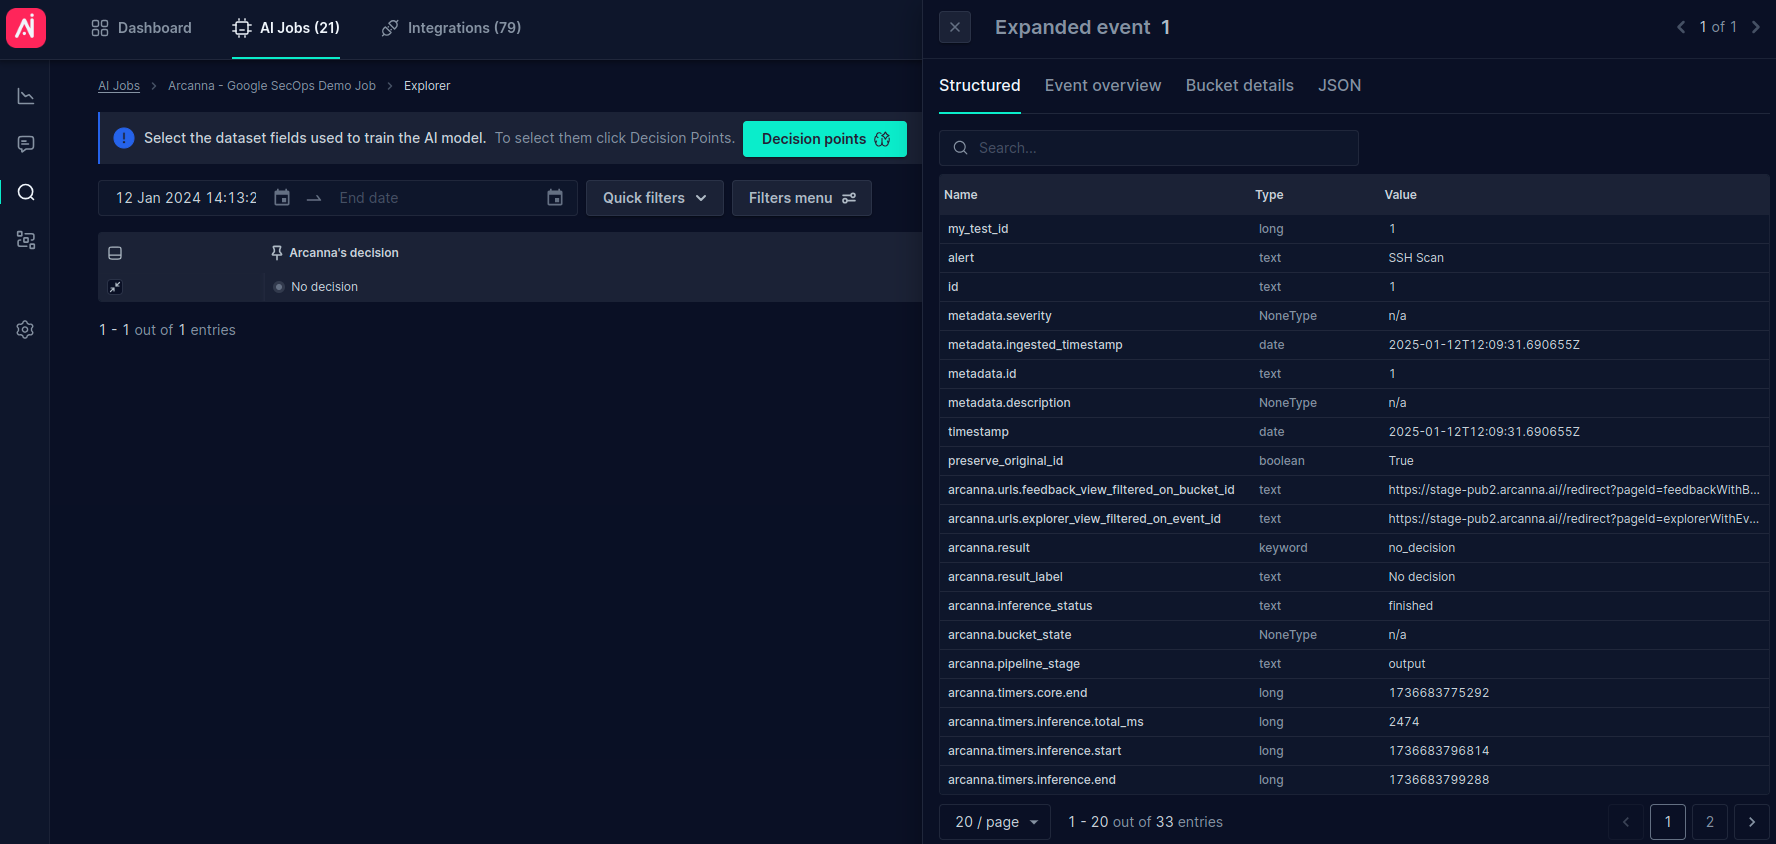Viewport: 1776px width, 844px height.
Task: Go to previous page arrow in pagination
Action: tap(1626, 822)
